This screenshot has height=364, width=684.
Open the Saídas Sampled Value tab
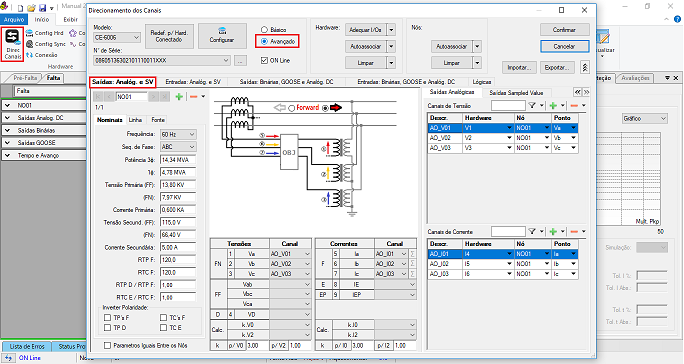tap(516, 93)
